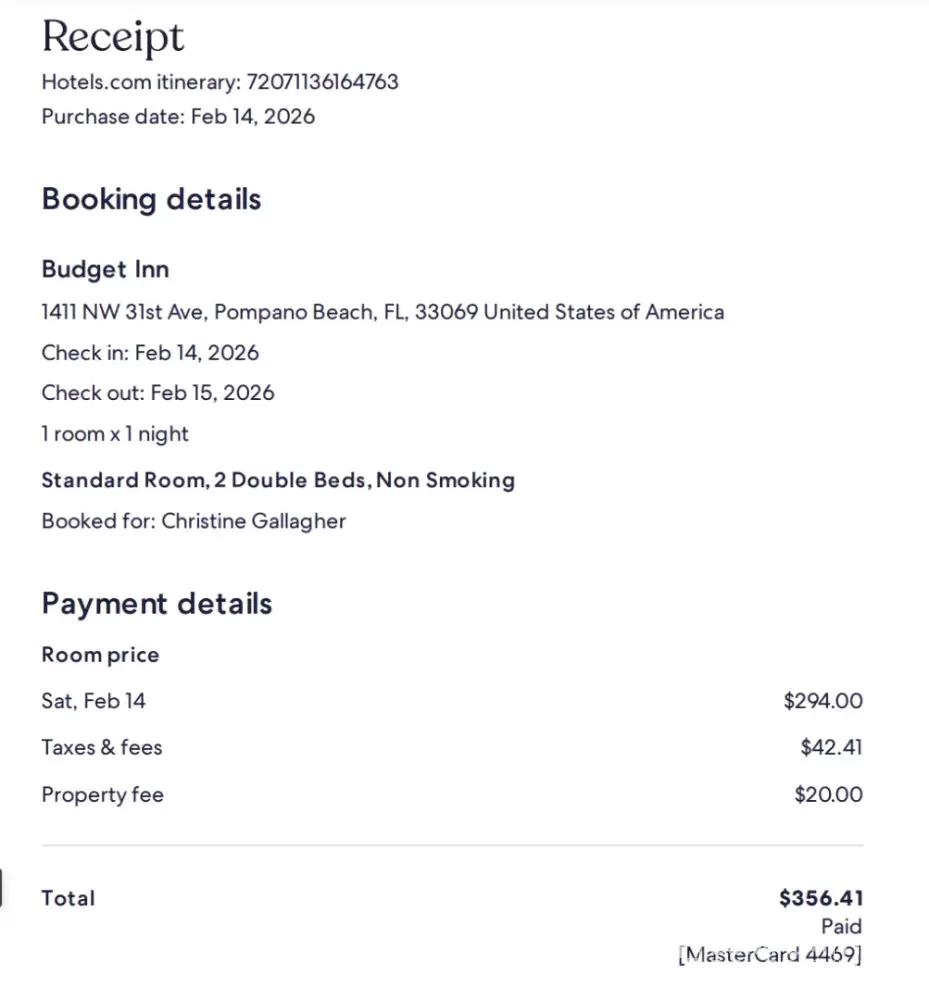Click the Booked for Christine Gallagher line

(194, 521)
